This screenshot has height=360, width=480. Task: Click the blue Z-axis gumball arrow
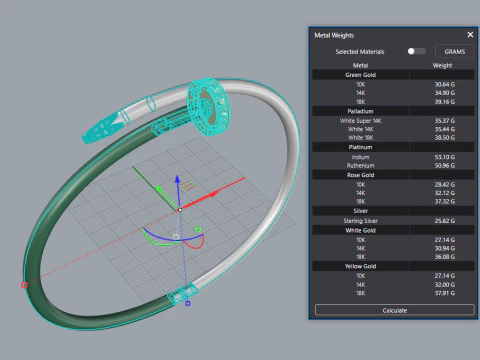[x=178, y=180]
